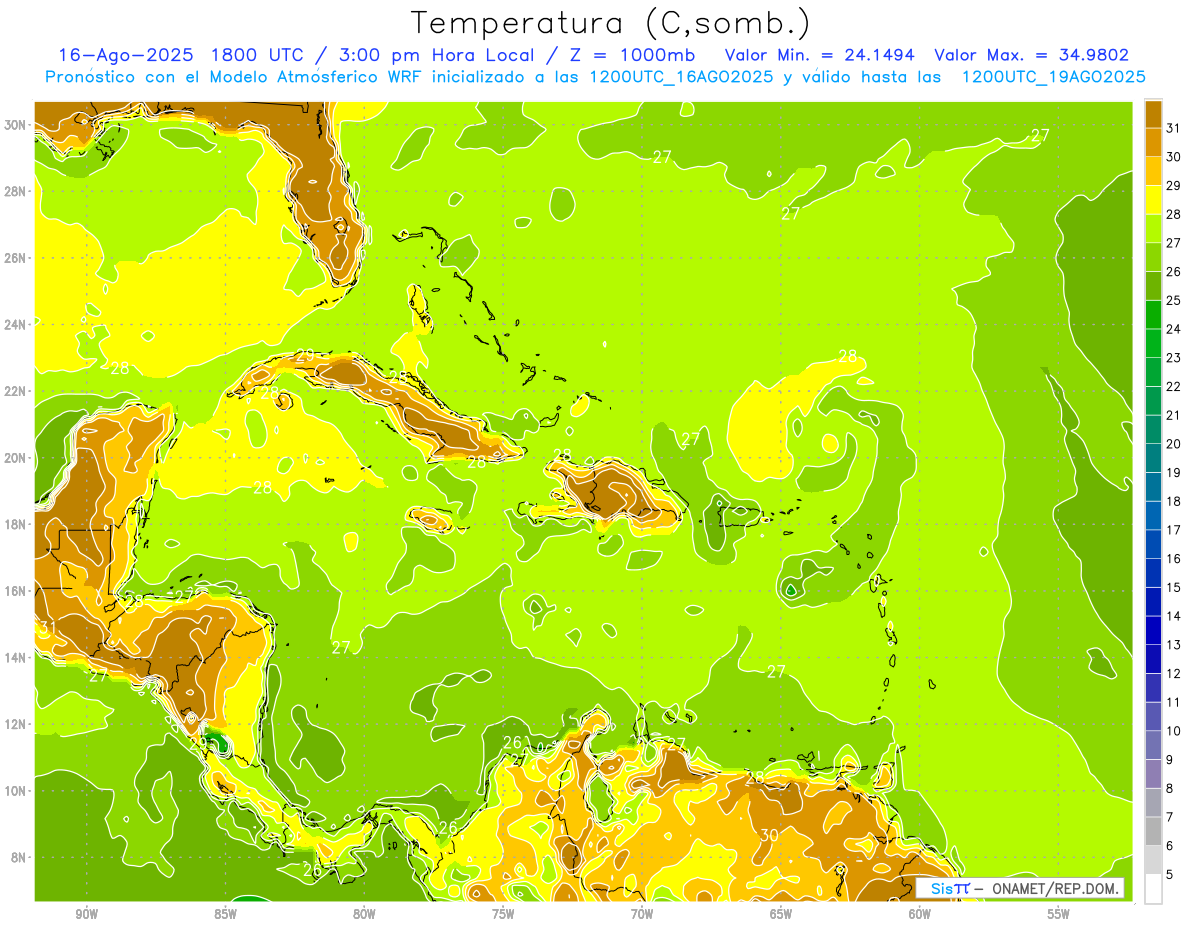Viewport: 1200px width, 927px height.
Task: Click the '12N' latitude axis label
Action: click(x=15, y=724)
